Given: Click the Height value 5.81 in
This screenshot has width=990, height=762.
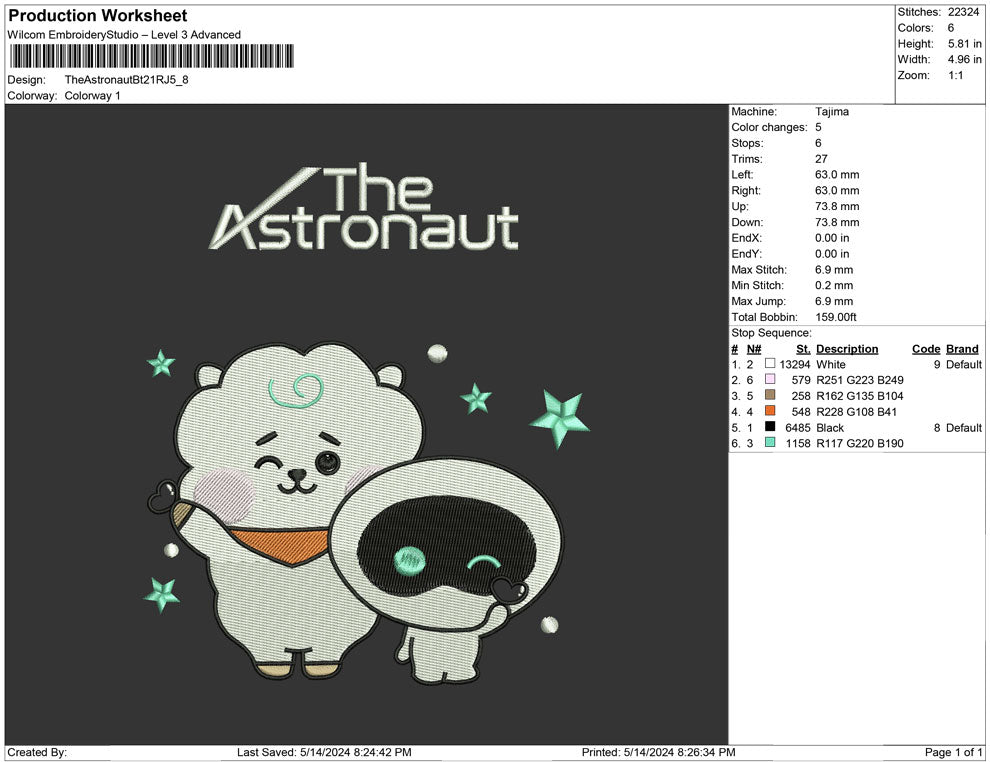Looking at the screenshot, I should [965, 44].
